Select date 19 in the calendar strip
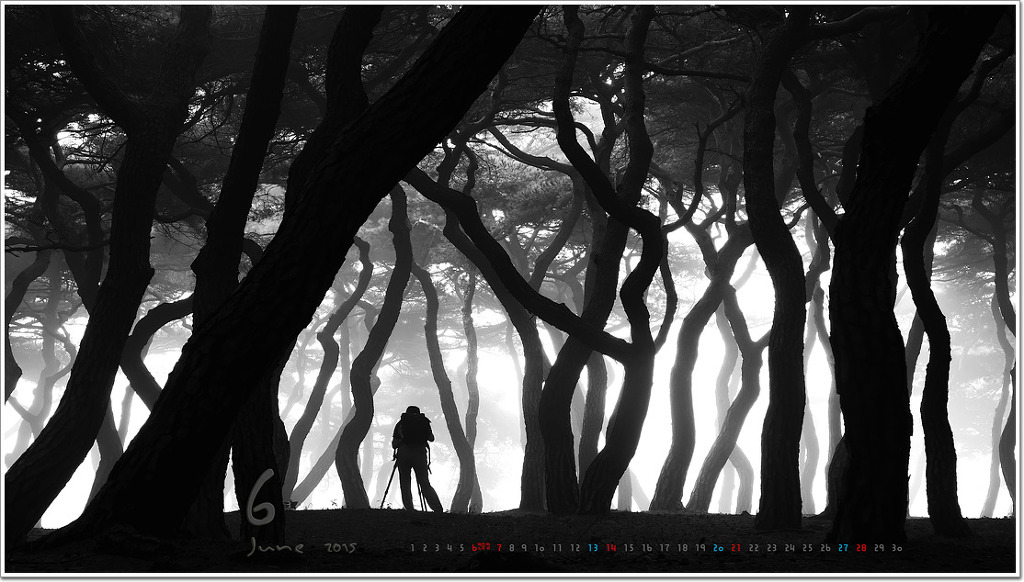The image size is (1024, 582). [x=700, y=548]
